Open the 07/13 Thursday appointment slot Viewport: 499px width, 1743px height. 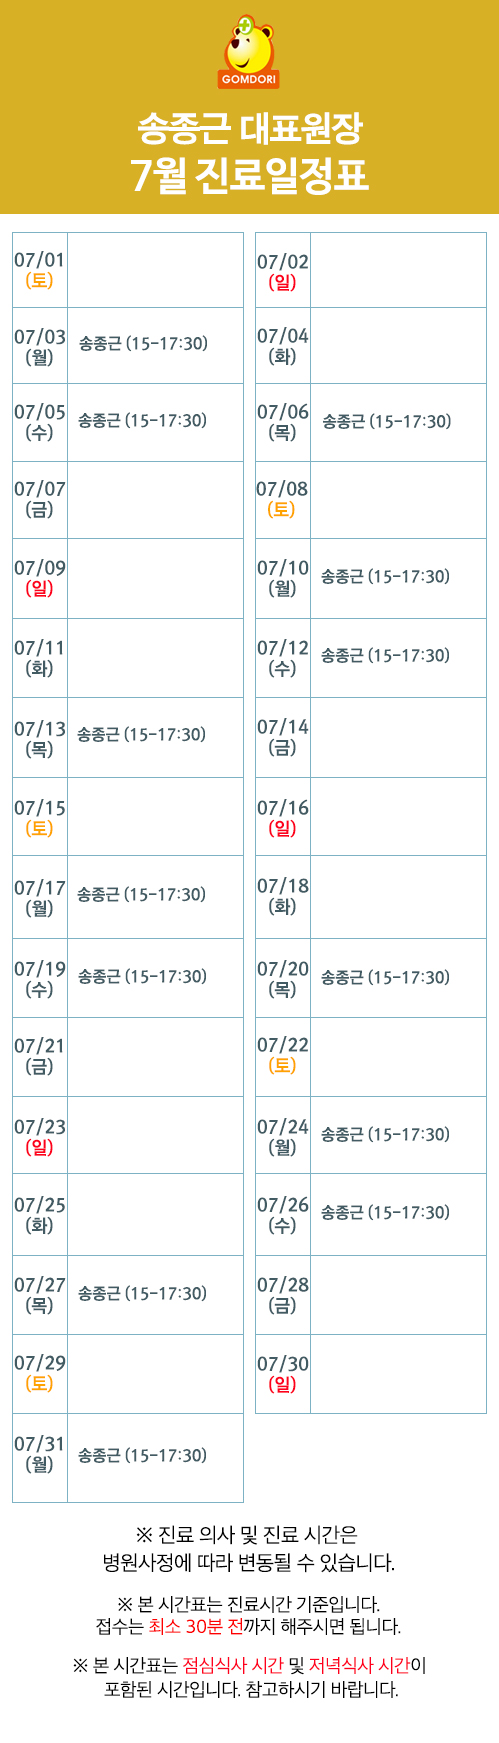point(142,735)
